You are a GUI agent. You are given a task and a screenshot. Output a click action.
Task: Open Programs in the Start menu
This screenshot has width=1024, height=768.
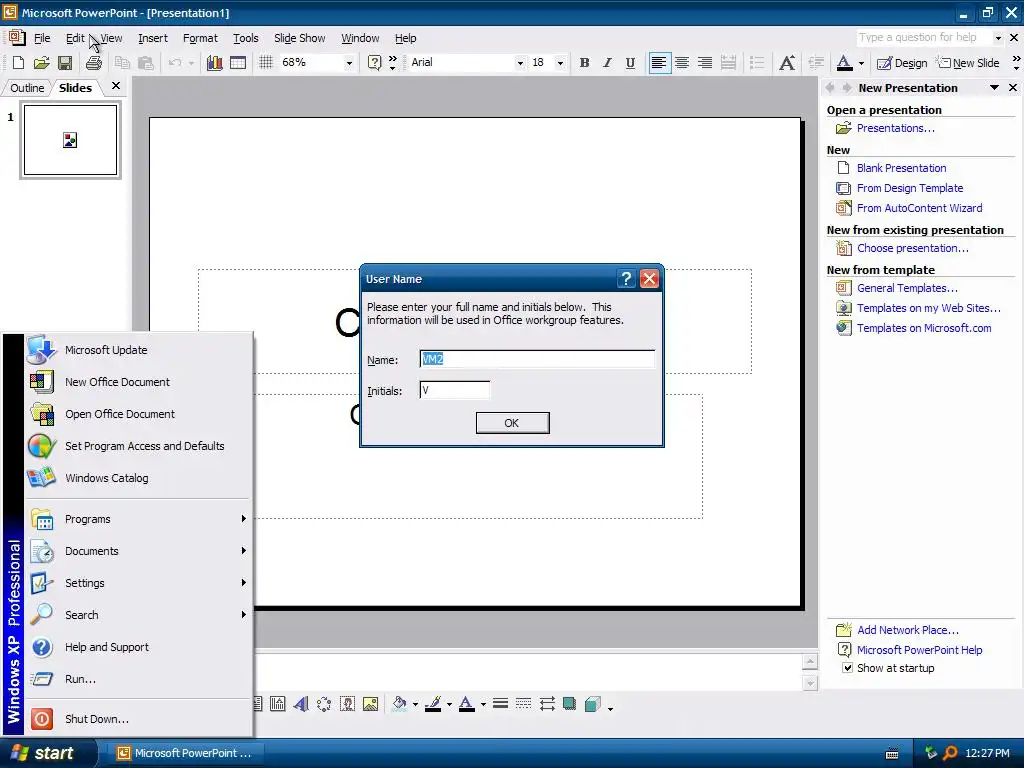[138, 519]
